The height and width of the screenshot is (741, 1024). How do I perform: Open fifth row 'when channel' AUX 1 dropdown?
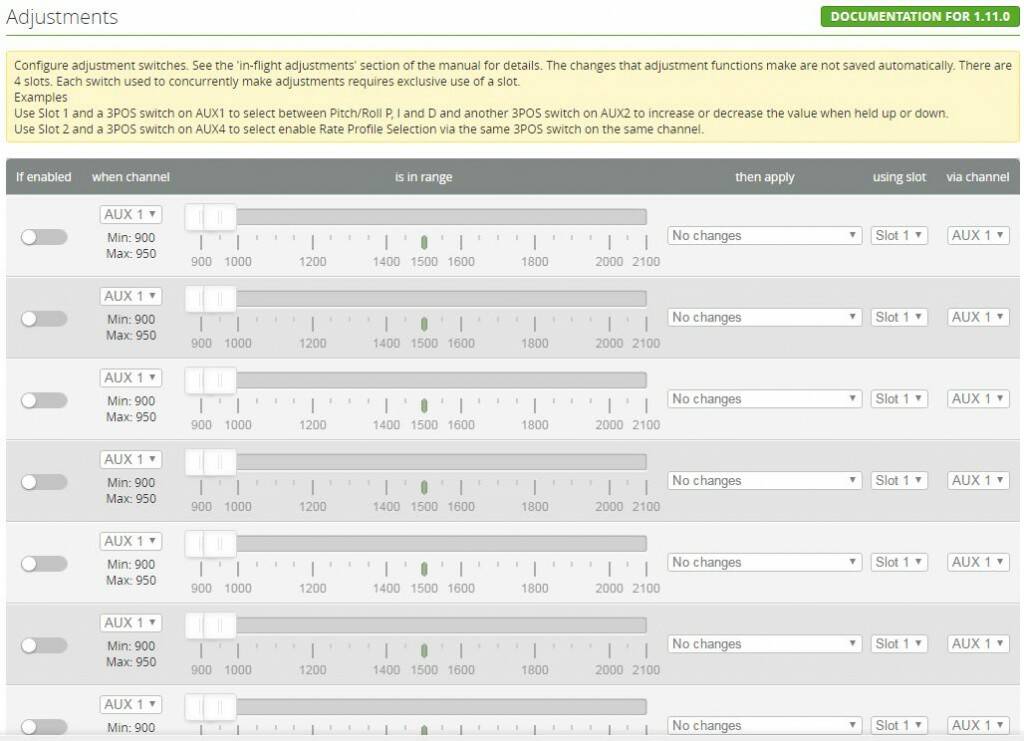(x=131, y=541)
